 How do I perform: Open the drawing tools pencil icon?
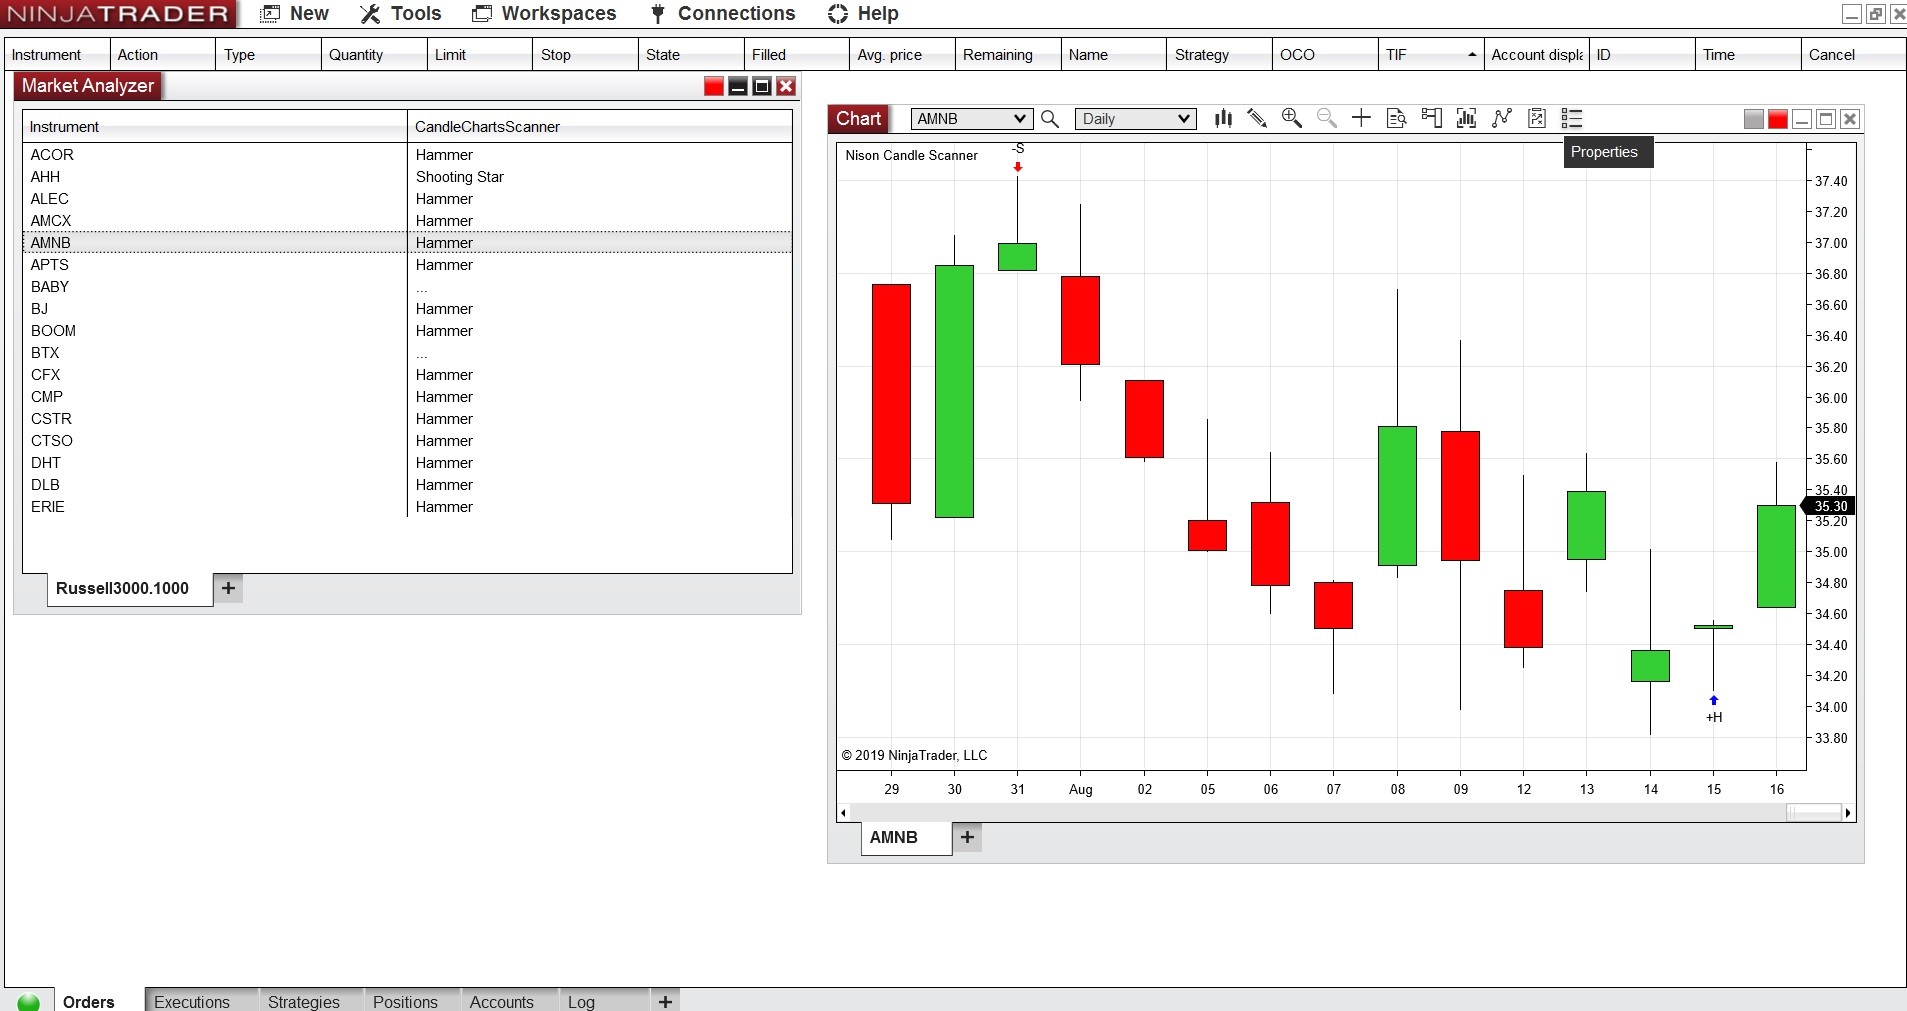pyautogui.click(x=1257, y=119)
